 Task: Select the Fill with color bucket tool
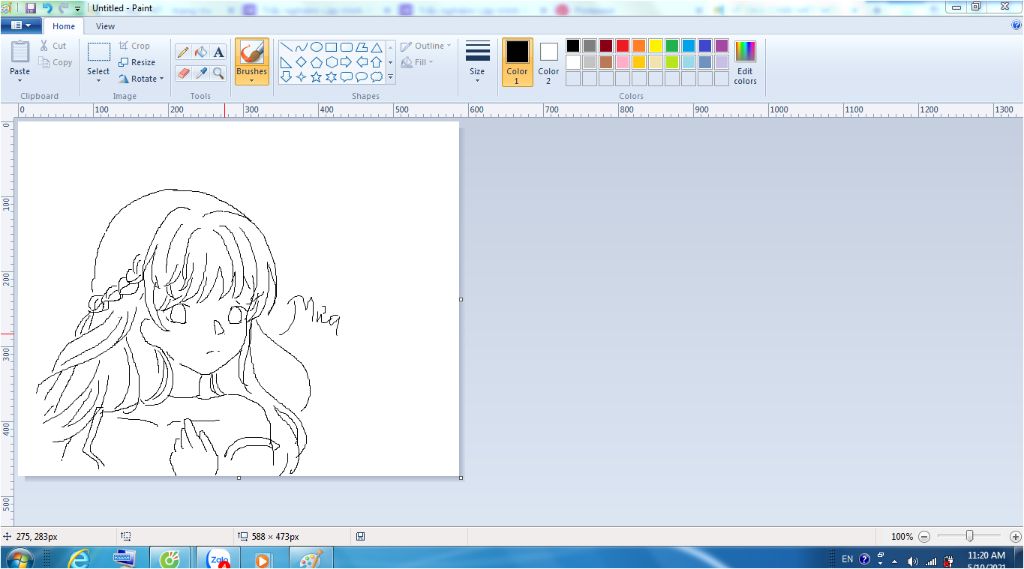pos(201,52)
